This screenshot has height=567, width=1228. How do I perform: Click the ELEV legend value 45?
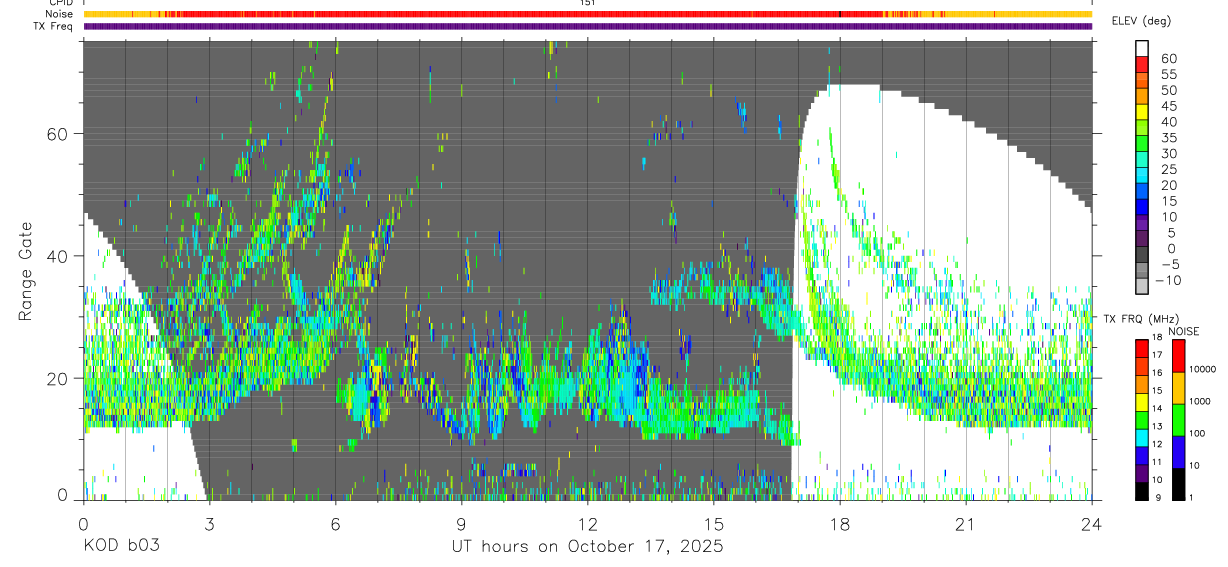pyautogui.click(x=1167, y=106)
